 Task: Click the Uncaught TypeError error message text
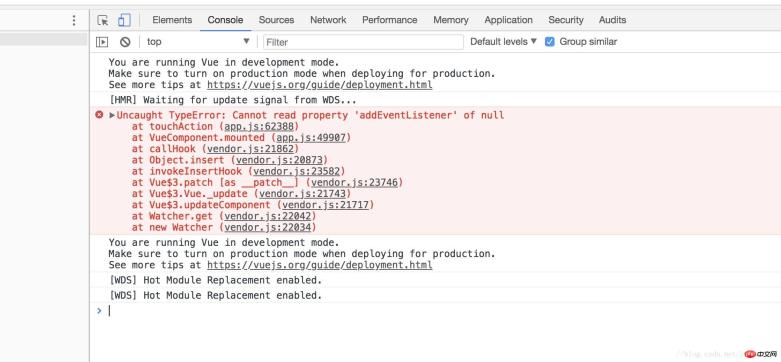click(310, 116)
